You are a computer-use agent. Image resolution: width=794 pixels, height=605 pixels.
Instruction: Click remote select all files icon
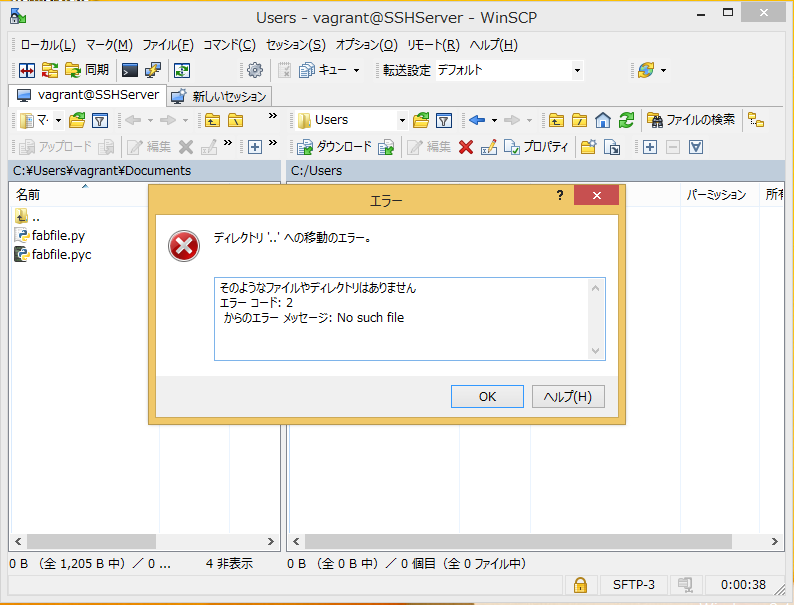point(696,147)
